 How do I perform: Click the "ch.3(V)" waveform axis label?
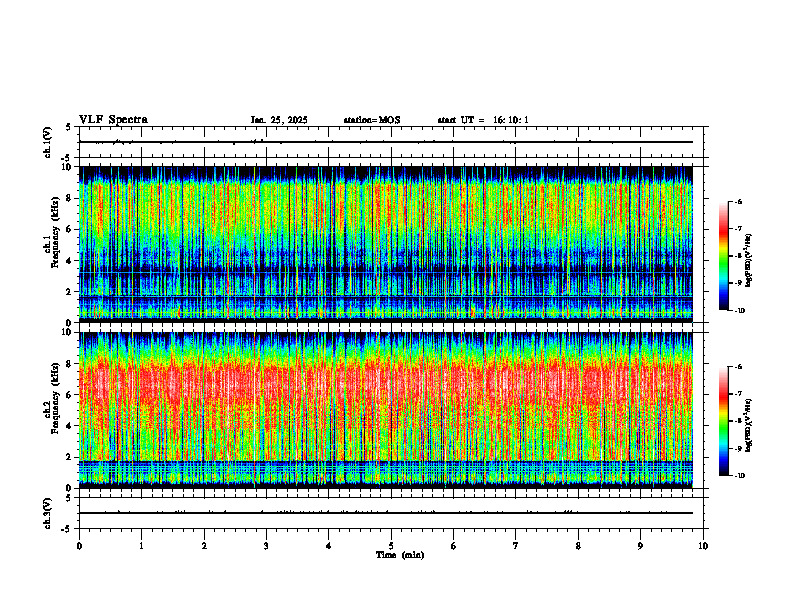point(48,513)
